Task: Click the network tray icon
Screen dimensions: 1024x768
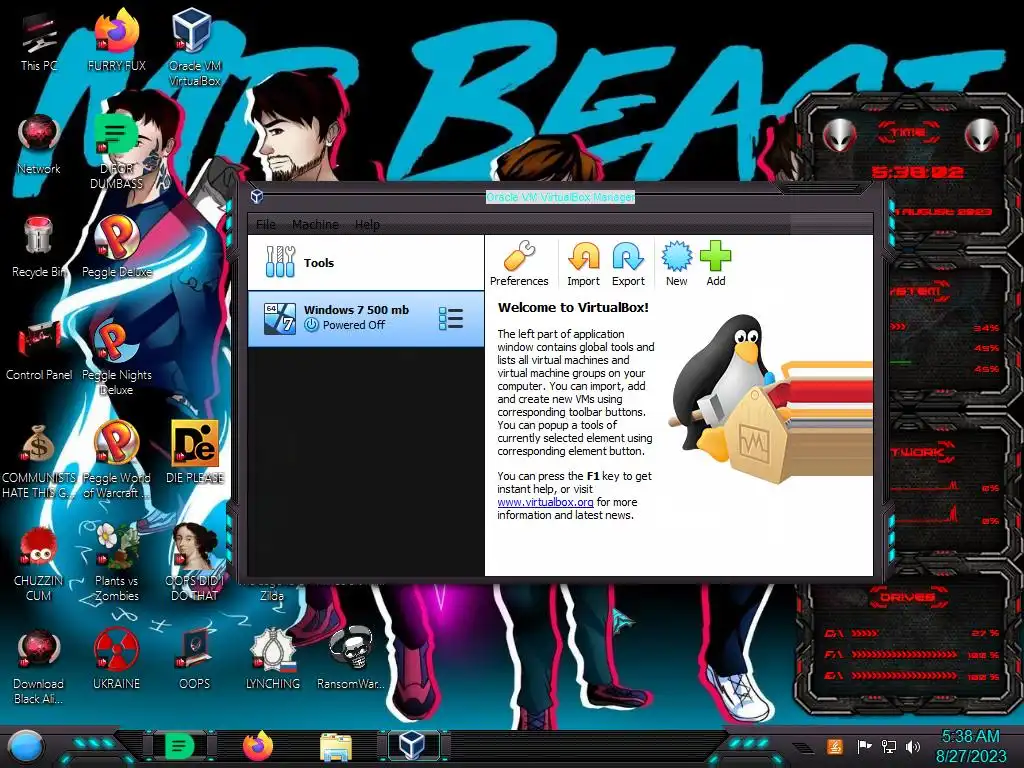Action: click(x=889, y=746)
